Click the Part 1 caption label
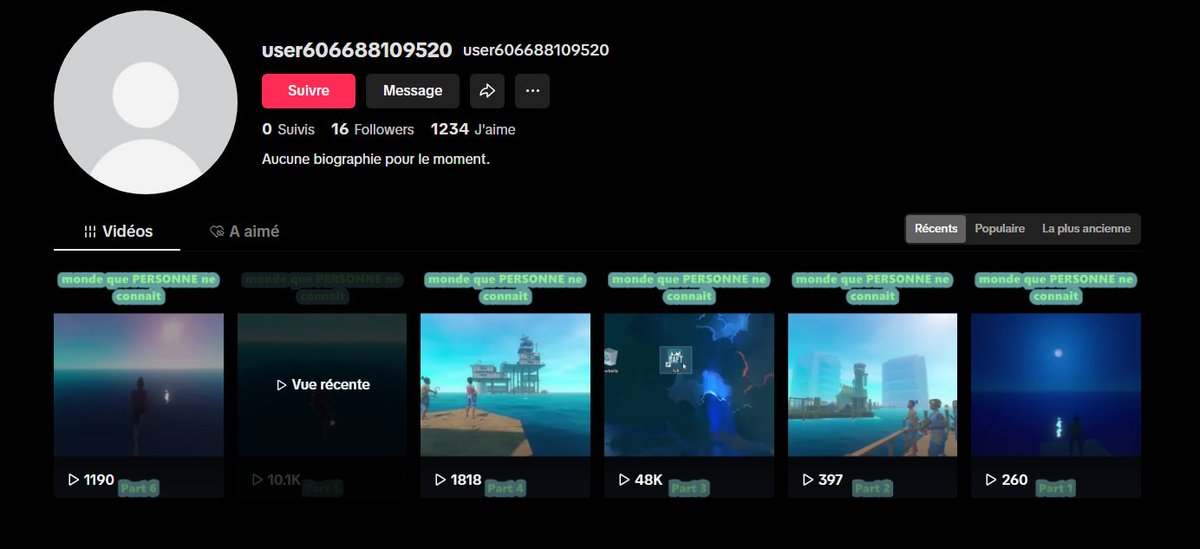Screen dimensions: 1200x549 pos(1056,489)
